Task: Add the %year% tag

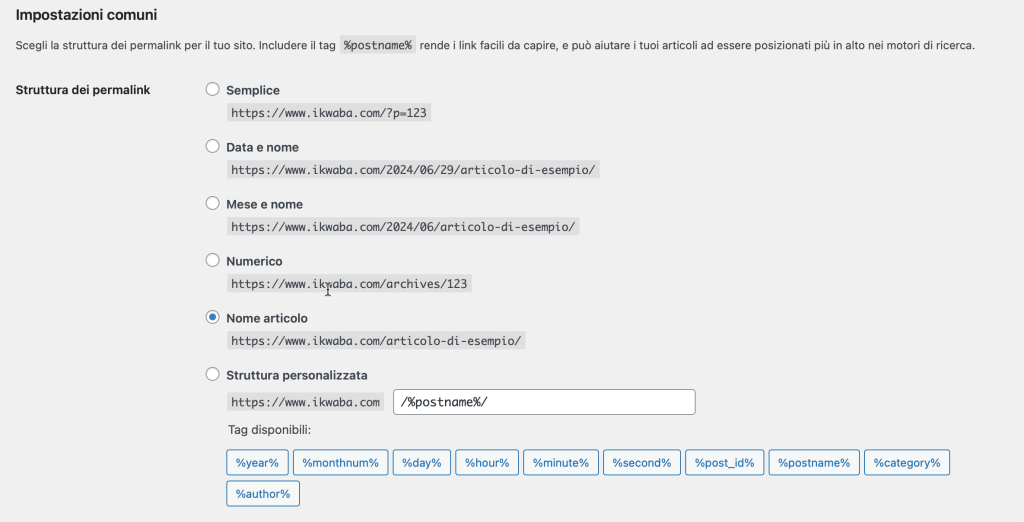Action: (257, 463)
